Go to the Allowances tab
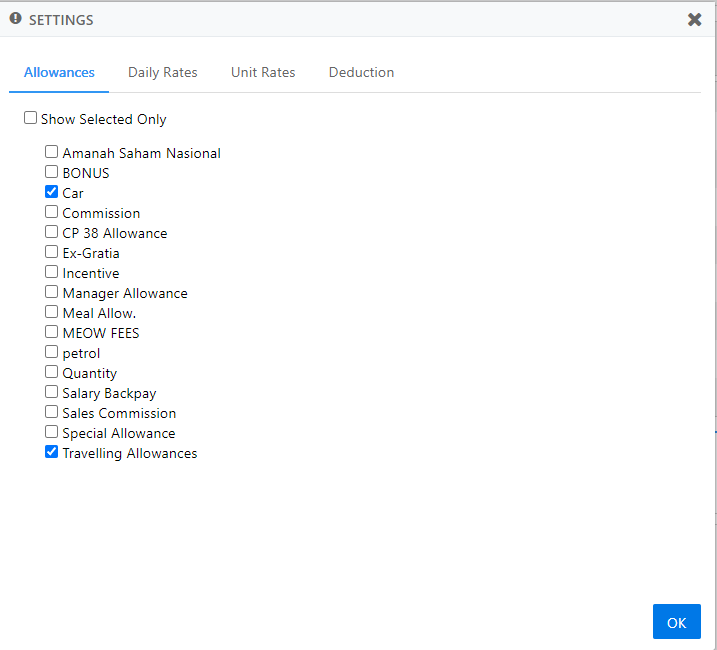Viewport: 717px width, 650px height. pyautogui.click(x=59, y=72)
